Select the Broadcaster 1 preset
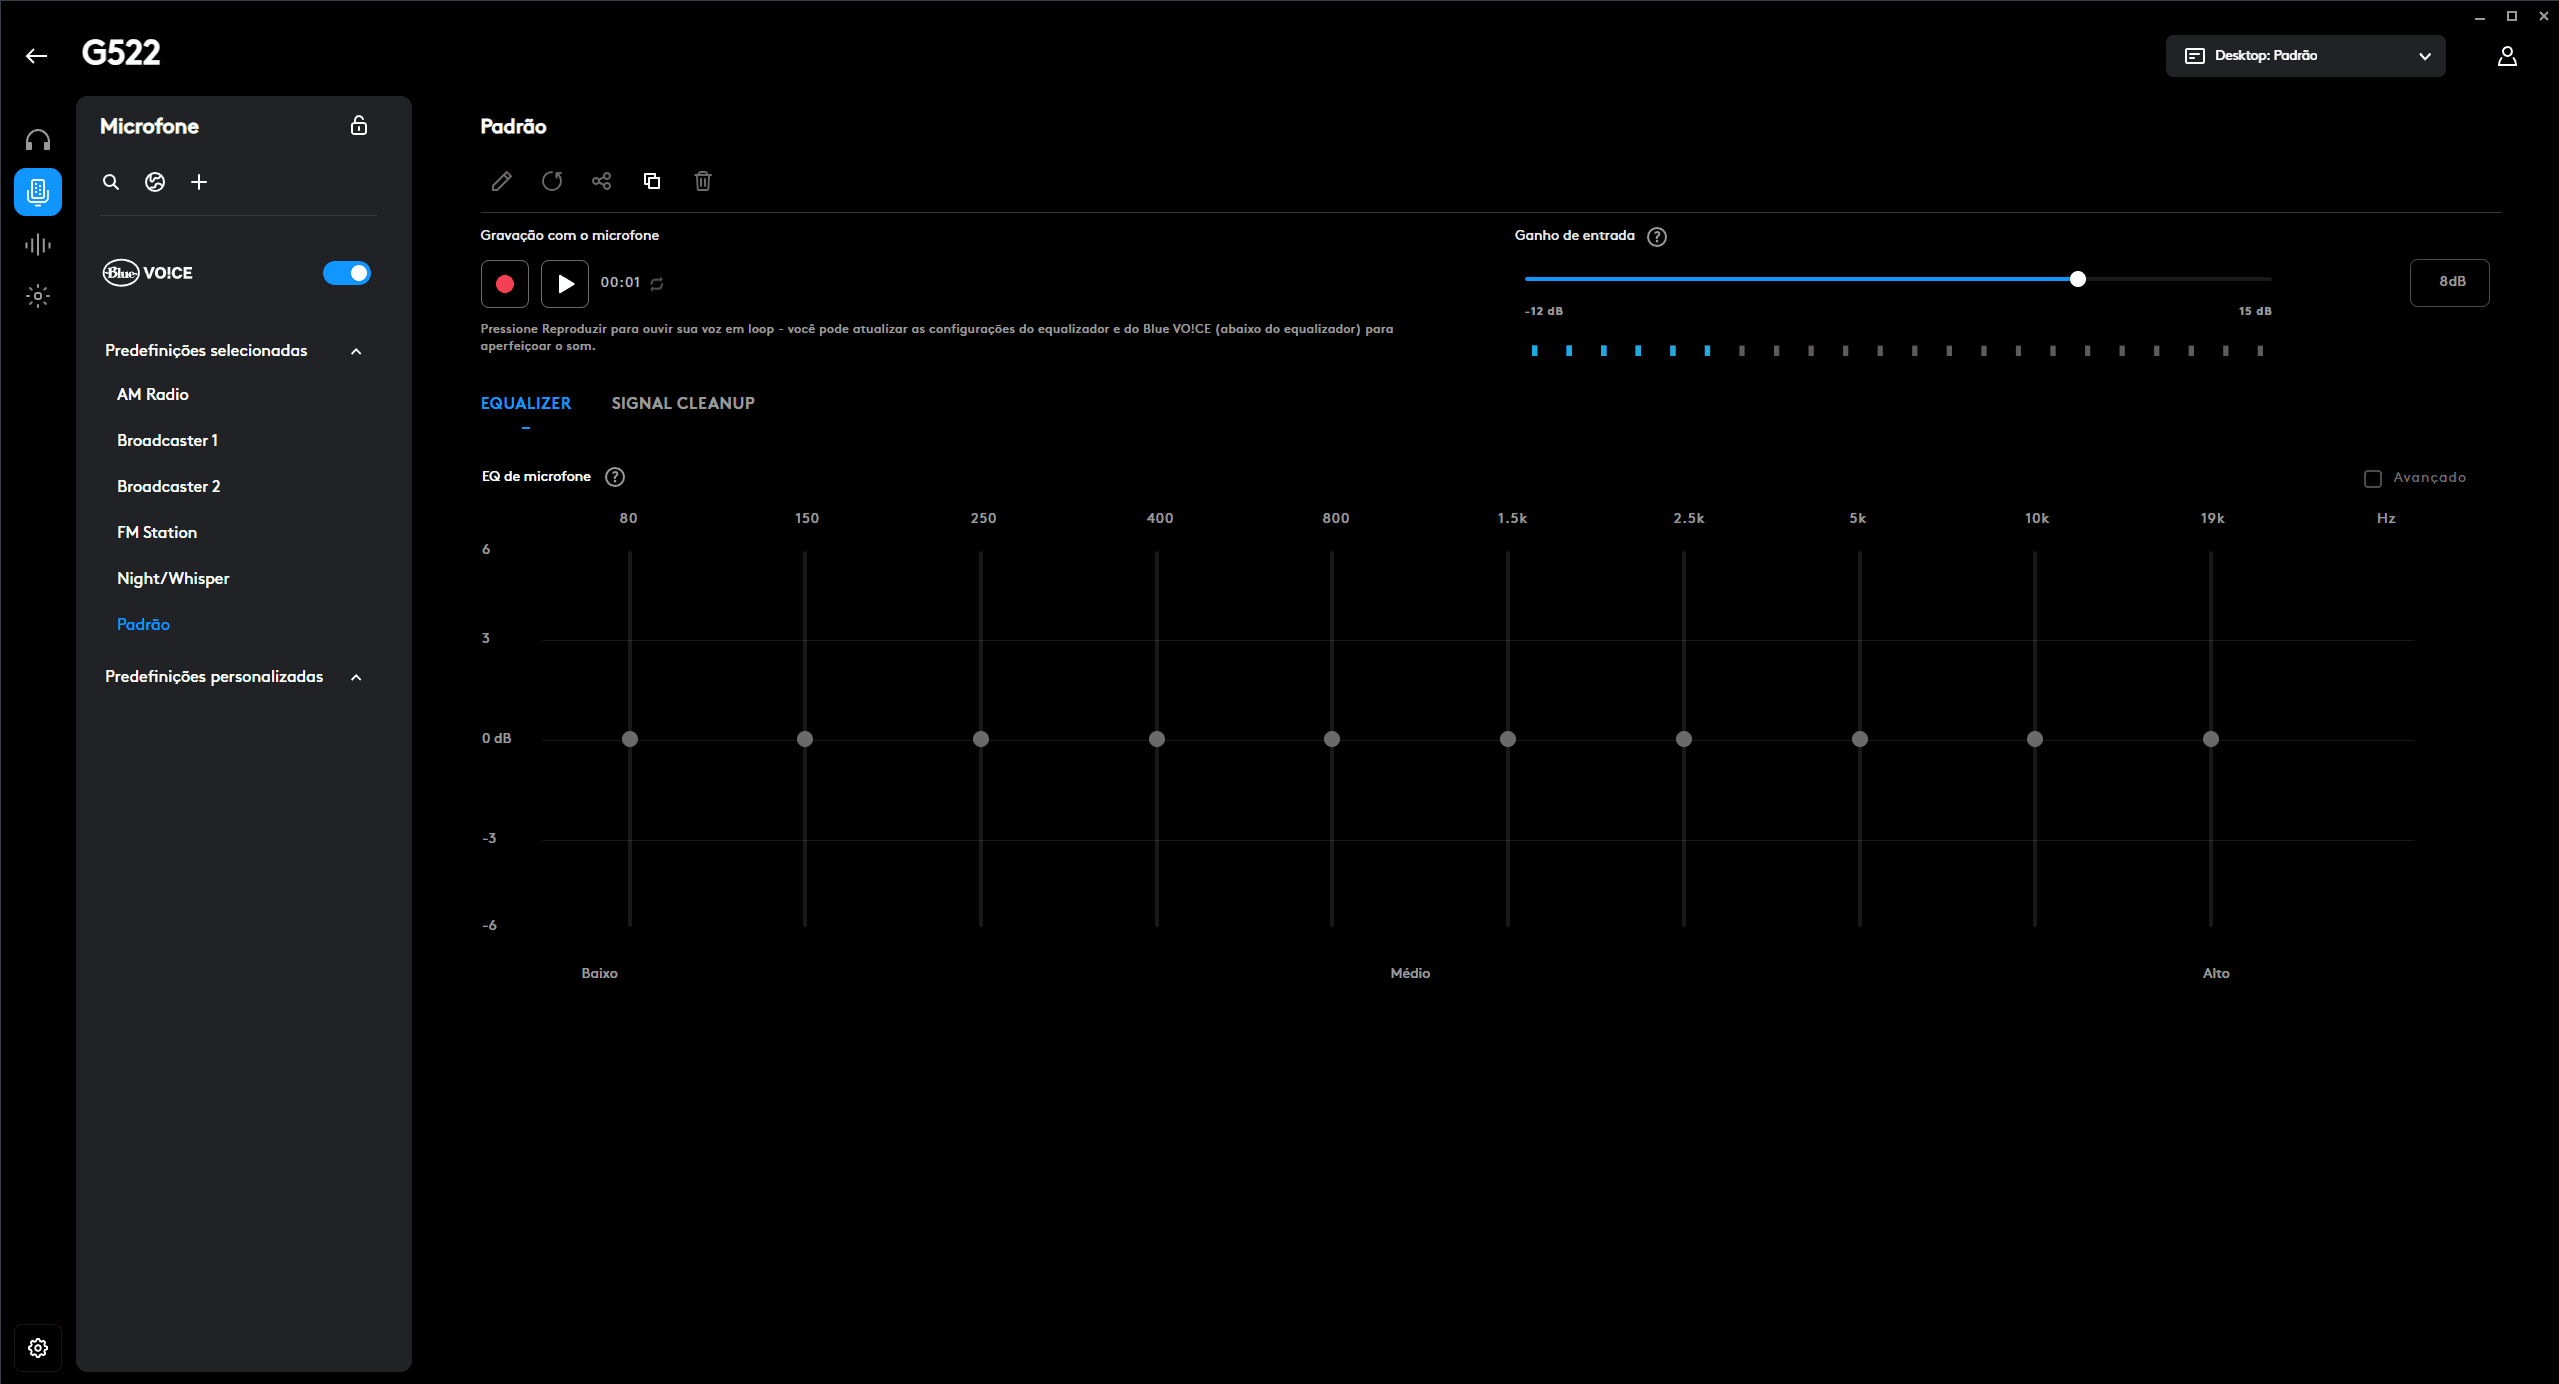2559x1384 pixels. (x=167, y=440)
